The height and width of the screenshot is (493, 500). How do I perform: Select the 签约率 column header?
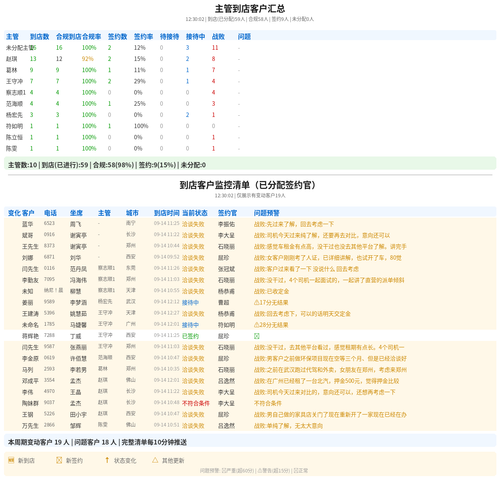pos(144,37)
